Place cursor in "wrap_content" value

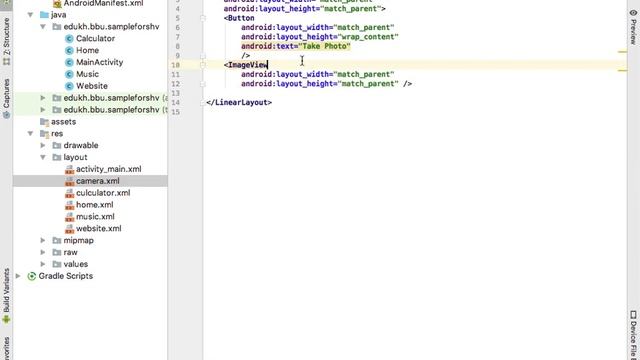point(368,37)
